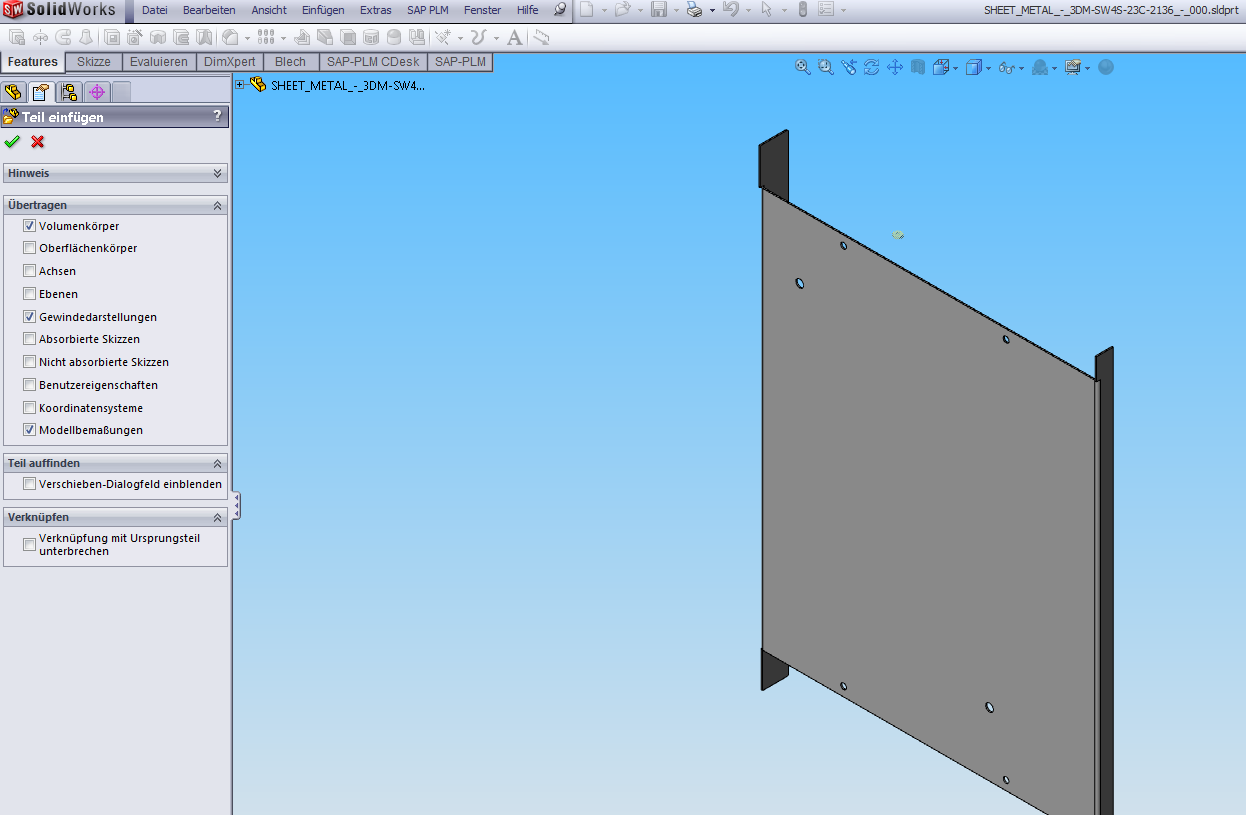1246x815 pixels.
Task: Expand the SHEET_METAL tree node
Action: 240,85
